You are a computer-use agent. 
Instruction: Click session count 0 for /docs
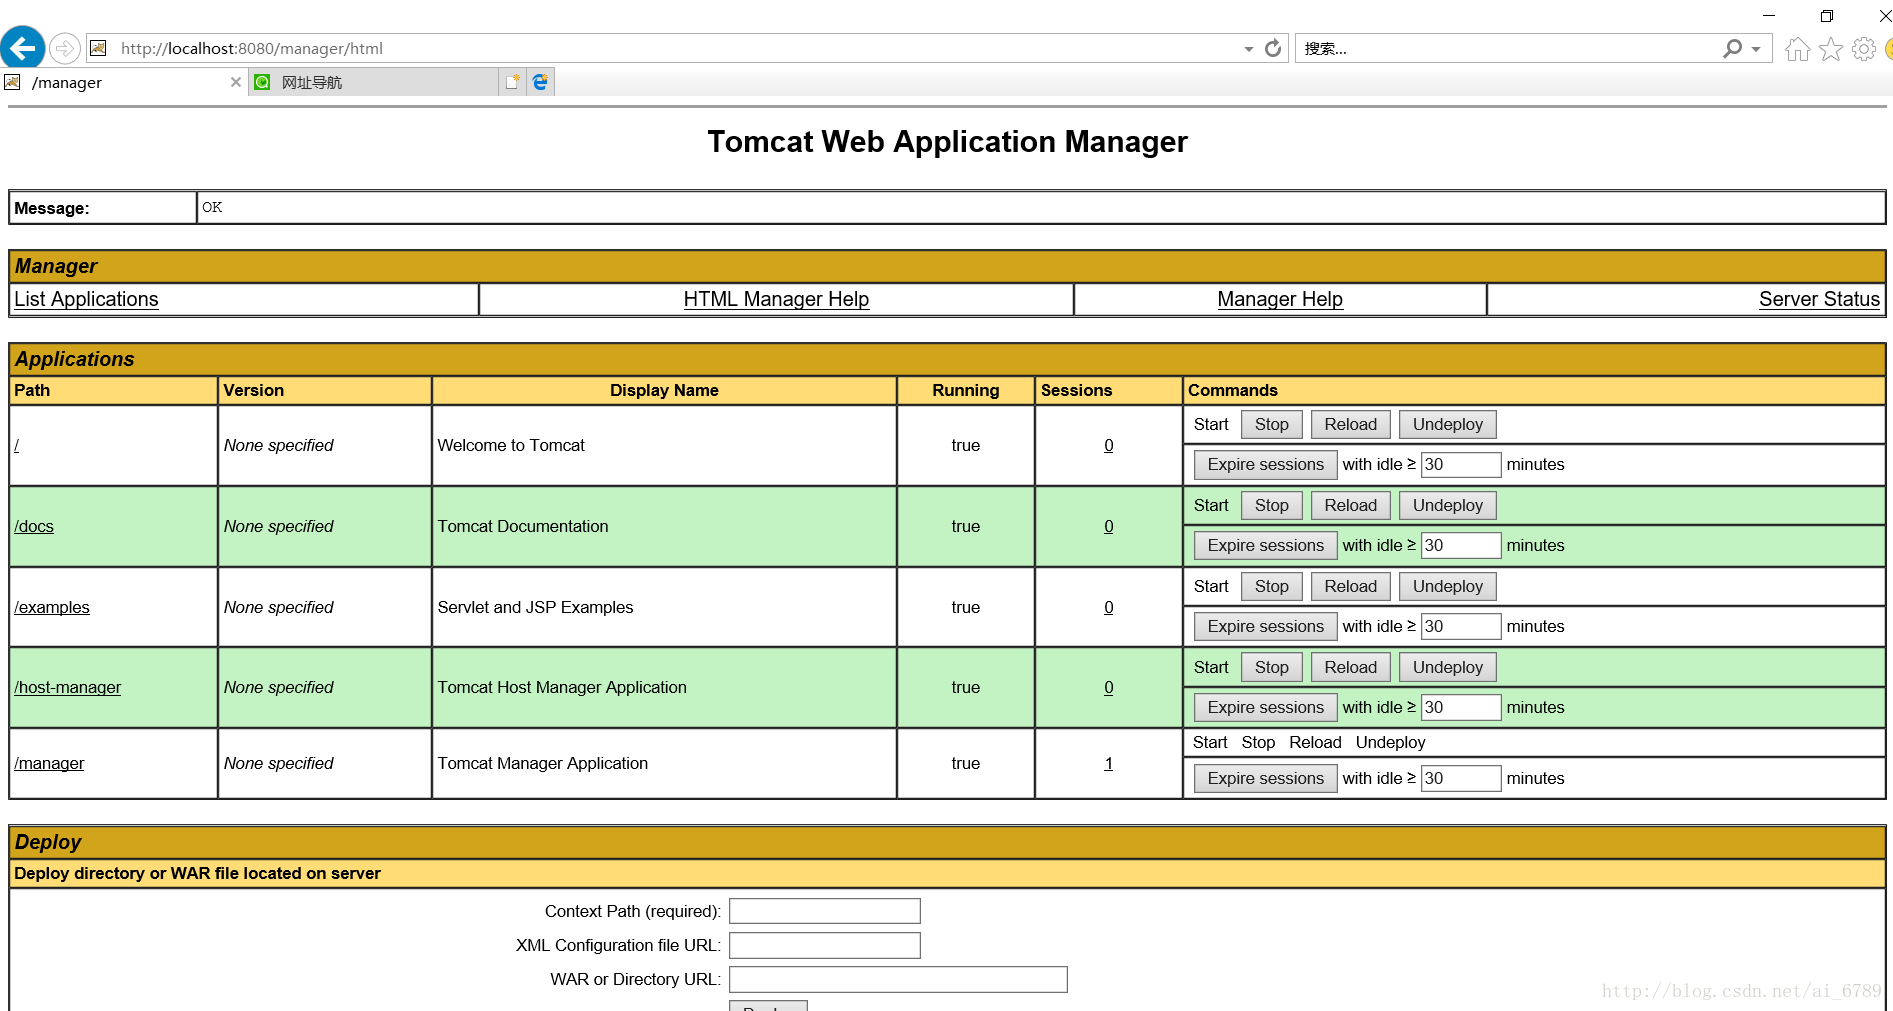pyautogui.click(x=1108, y=526)
